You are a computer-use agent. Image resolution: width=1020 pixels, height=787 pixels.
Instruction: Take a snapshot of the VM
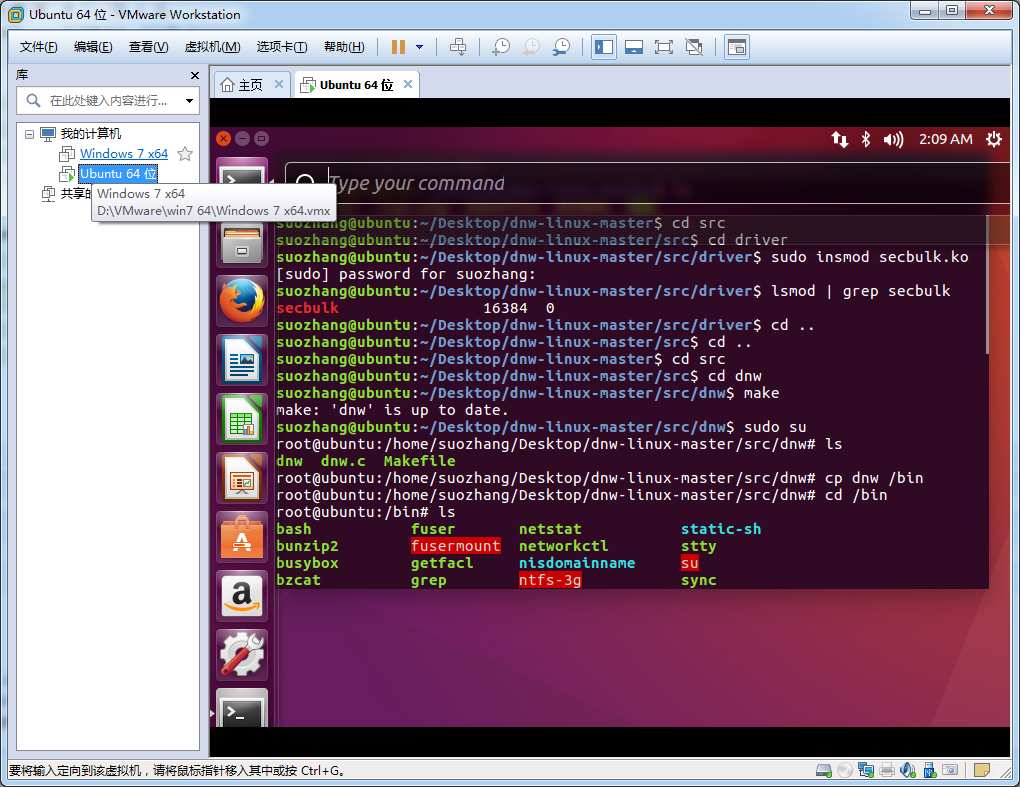[x=501, y=47]
